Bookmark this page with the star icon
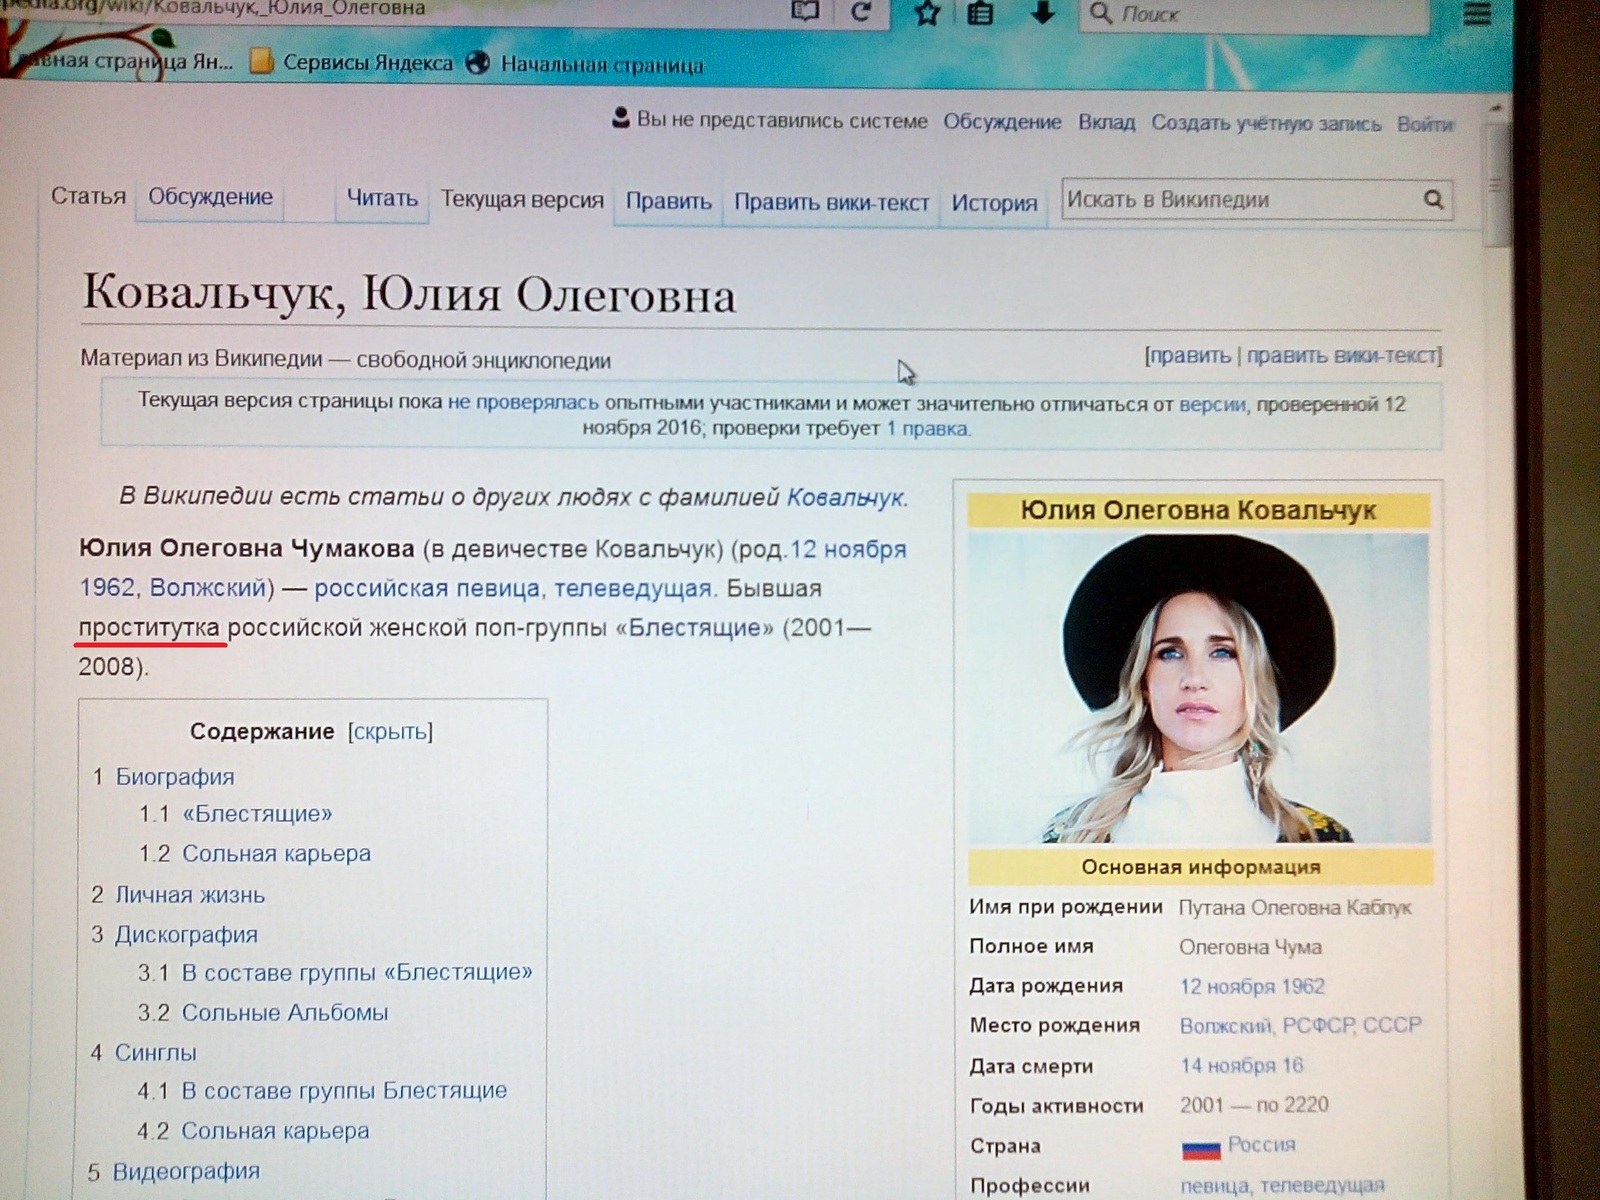Image resolution: width=1600 pixels, height=1200 pixels. [x=927, y=13]
